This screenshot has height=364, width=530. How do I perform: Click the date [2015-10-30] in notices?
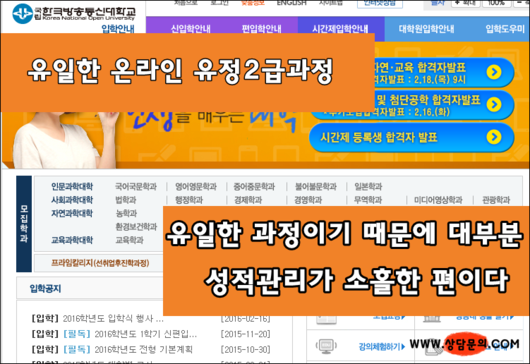click(x=246, y=349)
